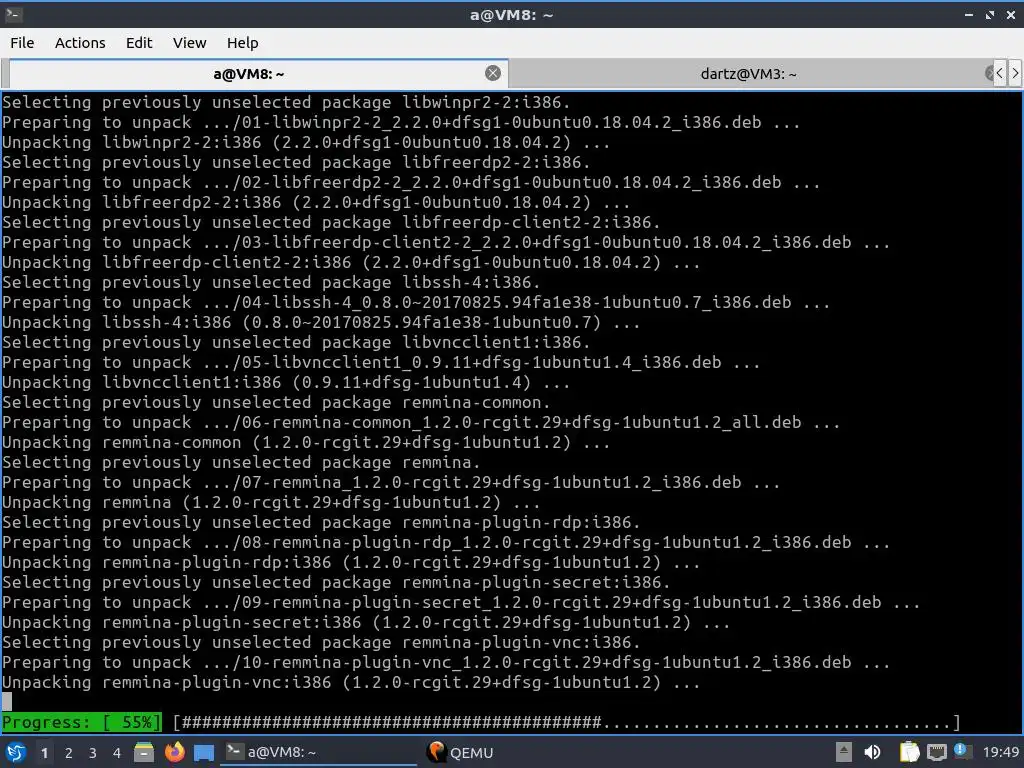Screen dimensions: 1024x768
Task: Click 'Selecting previously unselected package libwinpr2-2:i386' line
Action: pos(286,102)
